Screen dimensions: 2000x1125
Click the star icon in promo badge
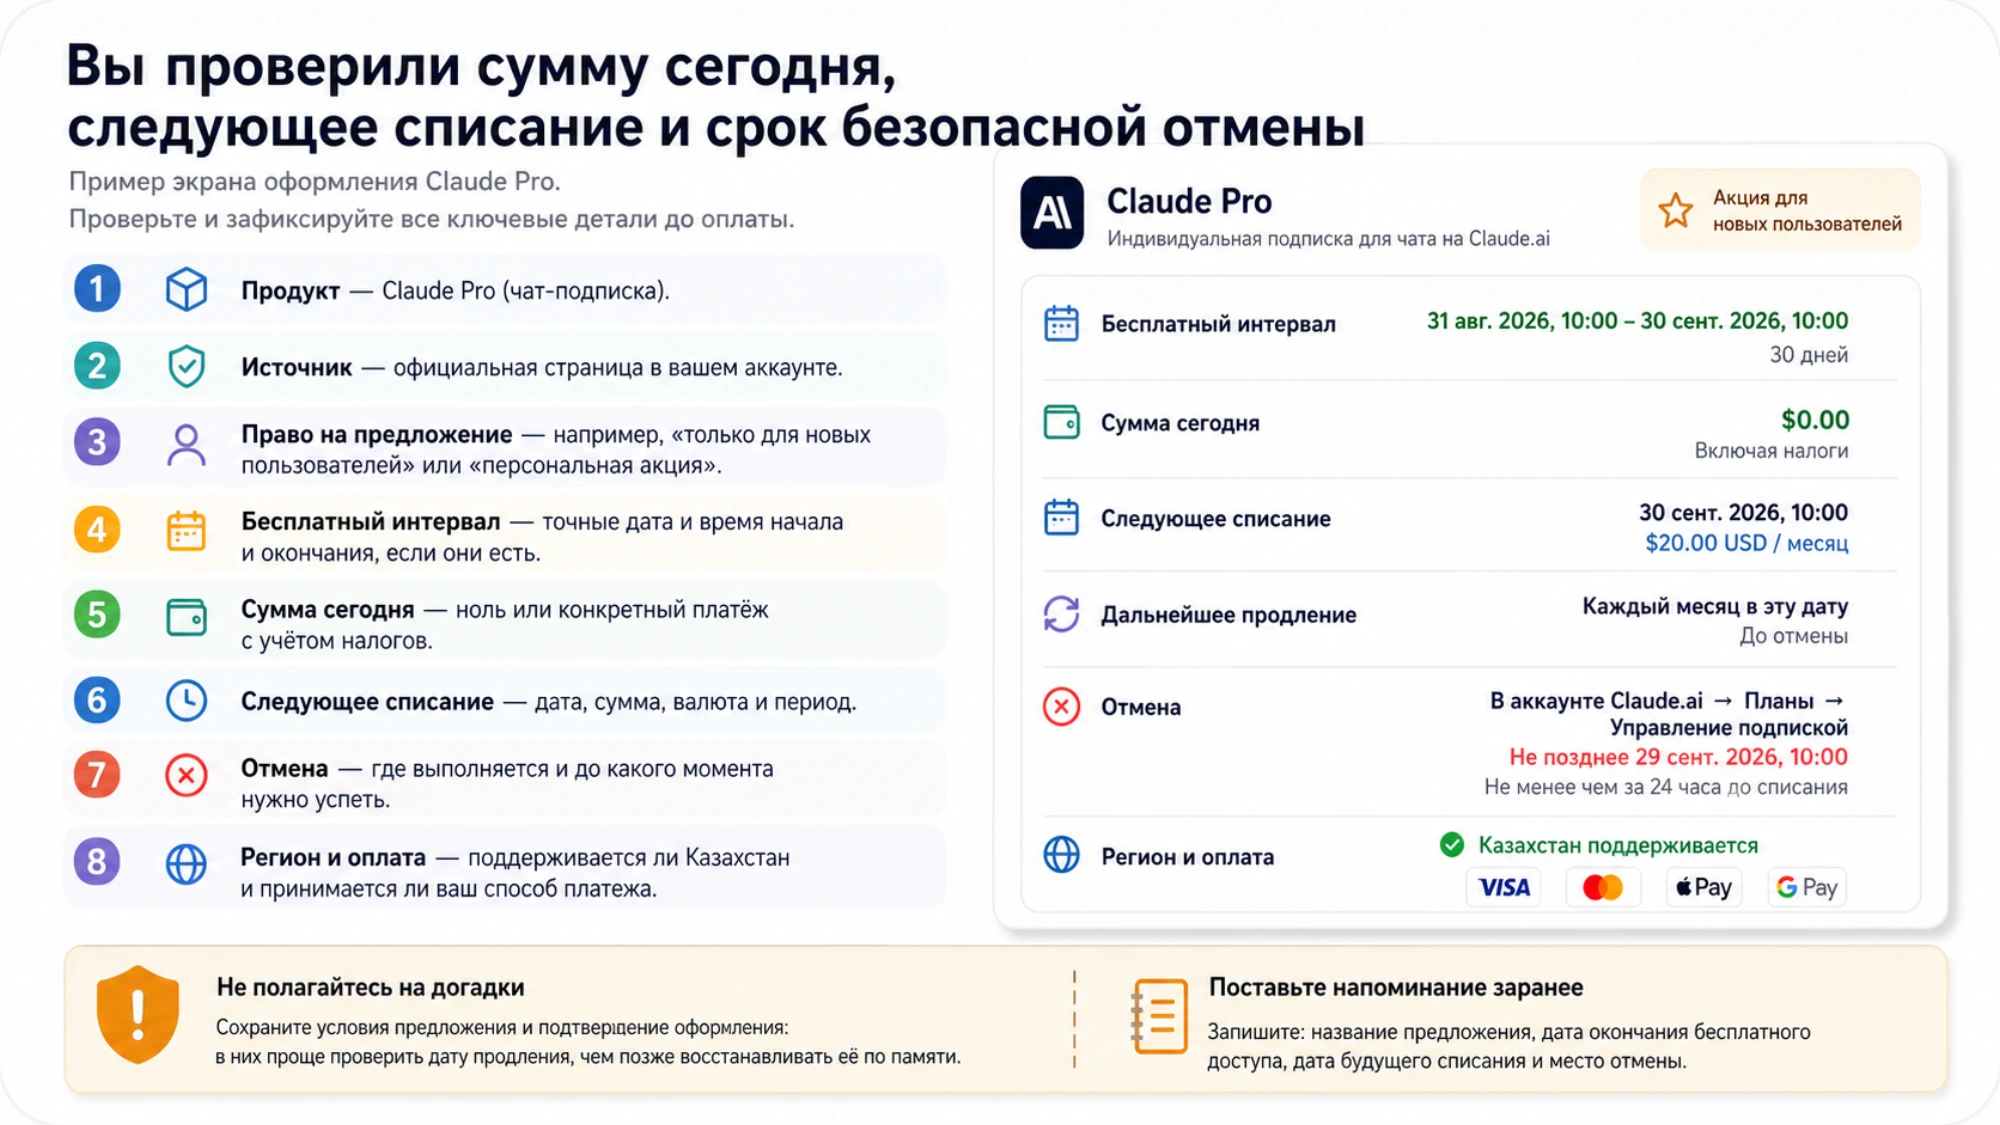point(1675,211)
